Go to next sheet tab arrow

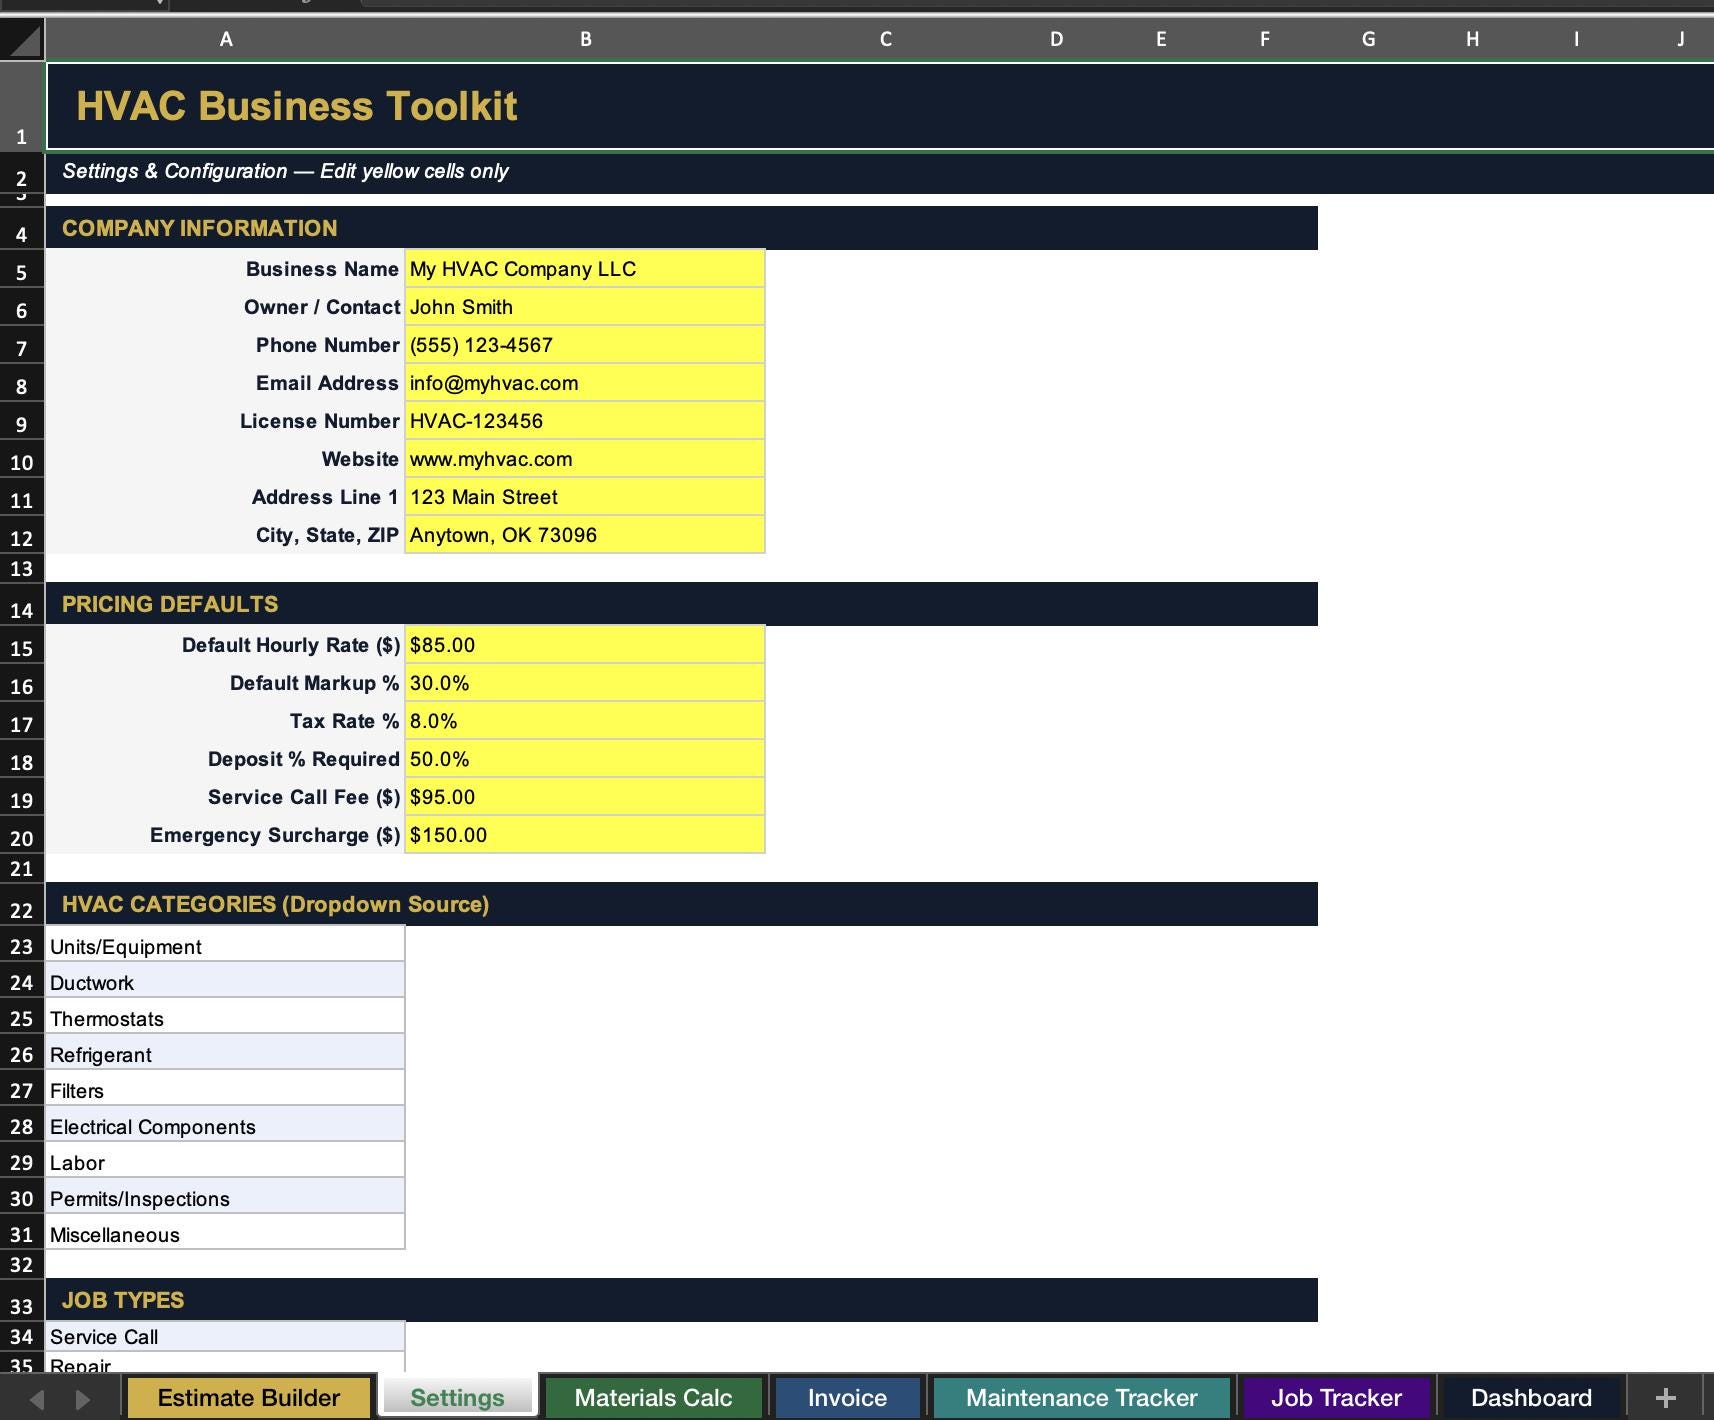(83, 1399)
